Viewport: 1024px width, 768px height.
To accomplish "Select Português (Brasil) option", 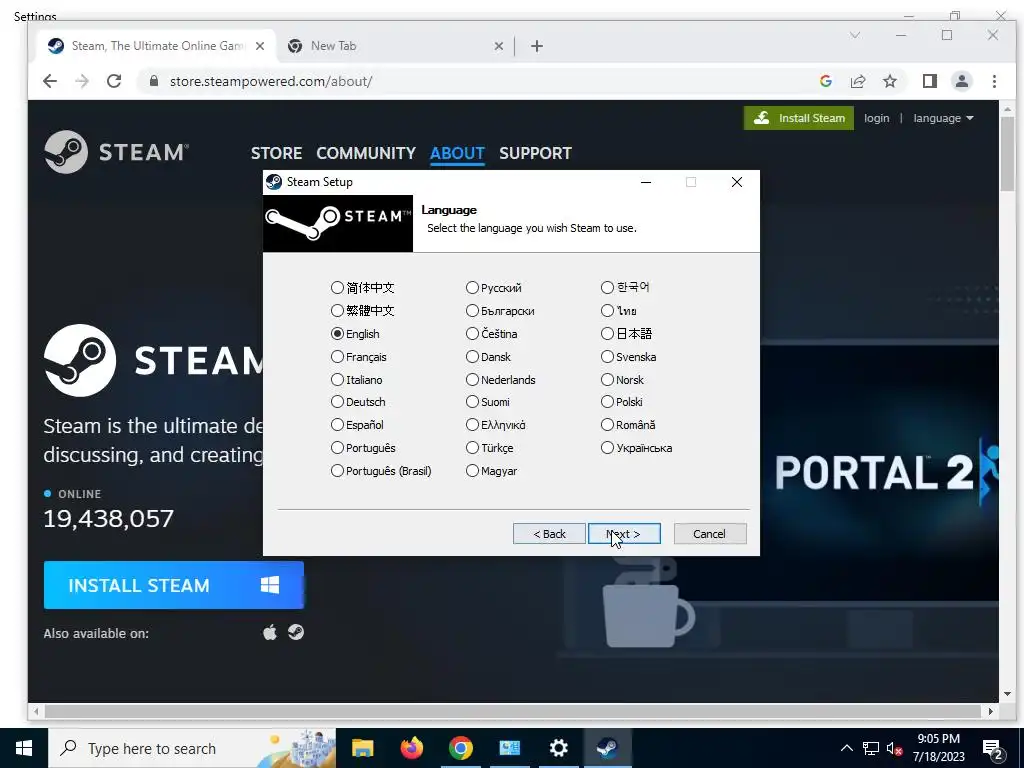I will pyautogui.click(x=337, y=470).
